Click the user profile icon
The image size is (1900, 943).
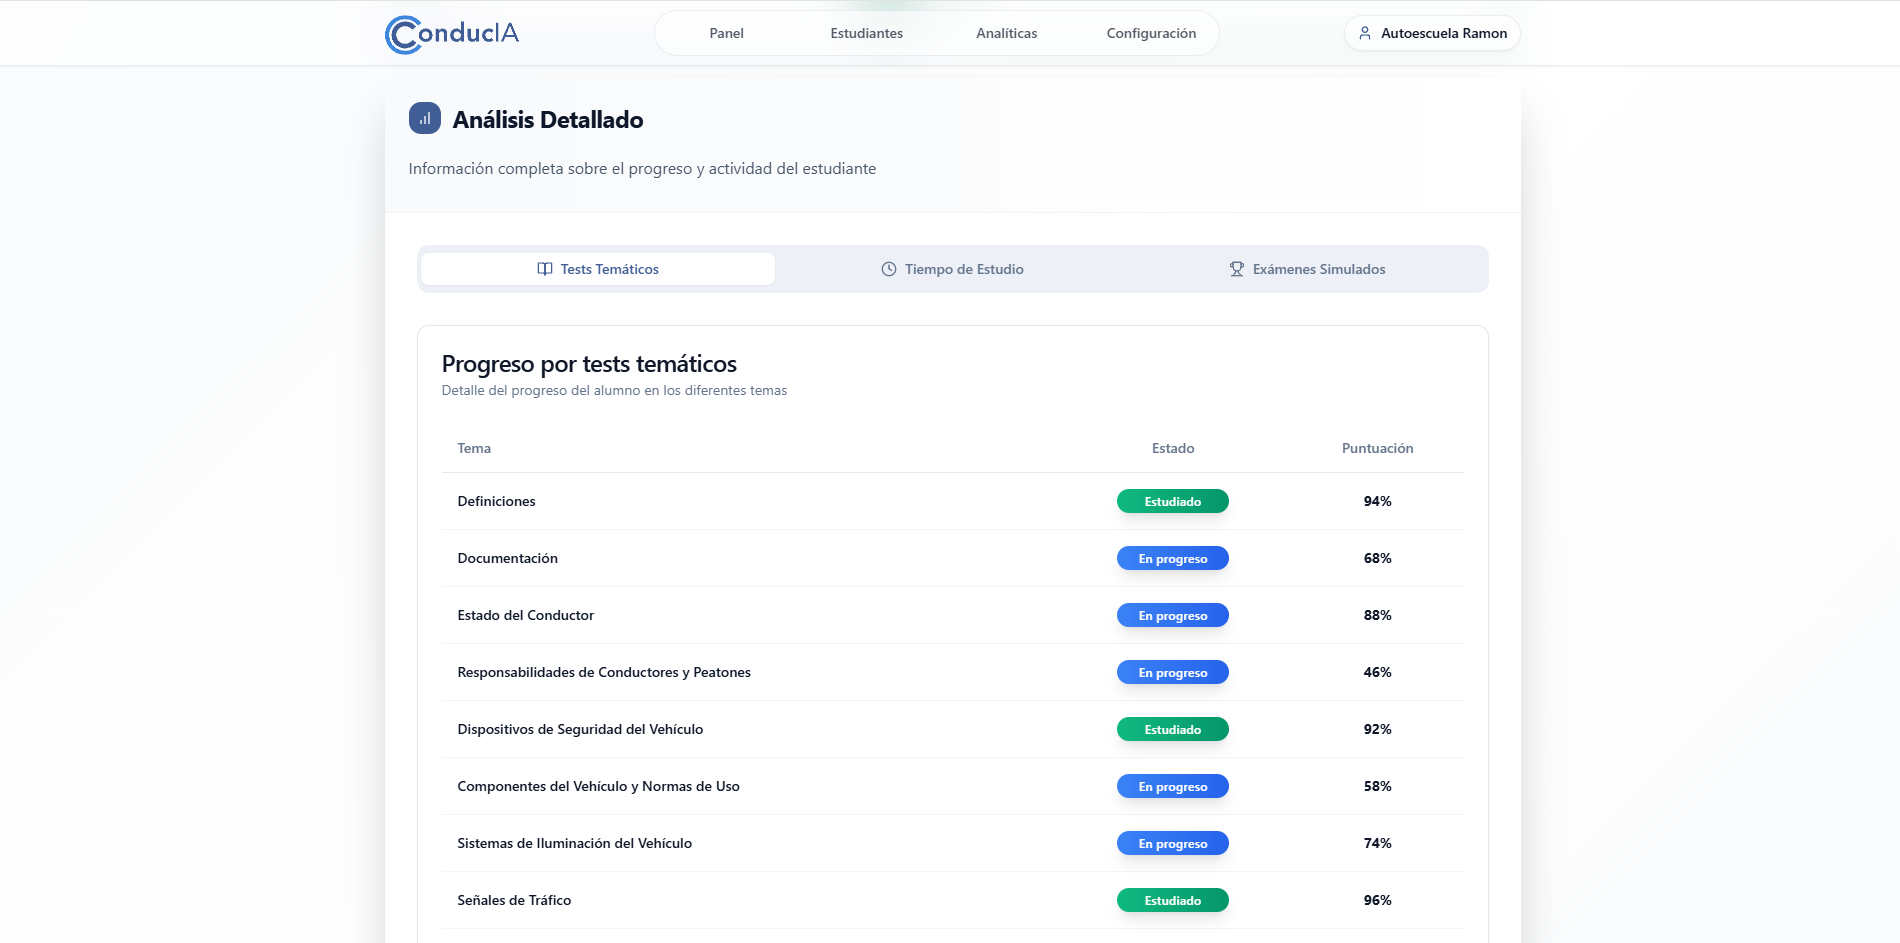[1365, 33]
